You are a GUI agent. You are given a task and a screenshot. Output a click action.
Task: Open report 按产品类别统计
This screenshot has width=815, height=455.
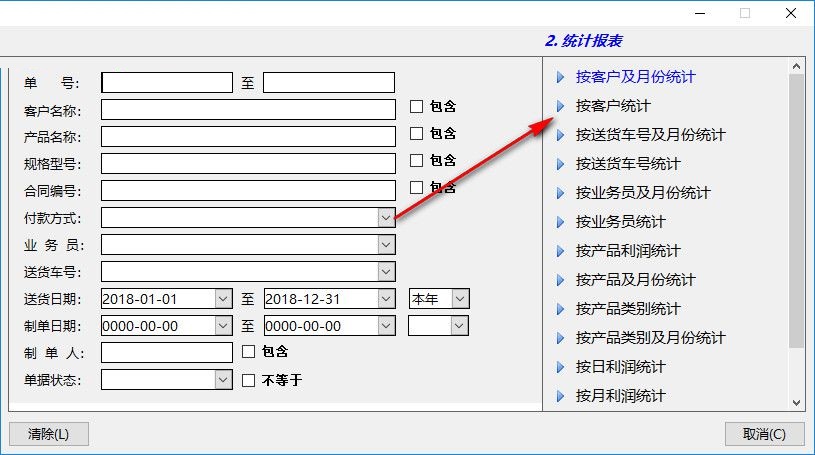[628, 309]
